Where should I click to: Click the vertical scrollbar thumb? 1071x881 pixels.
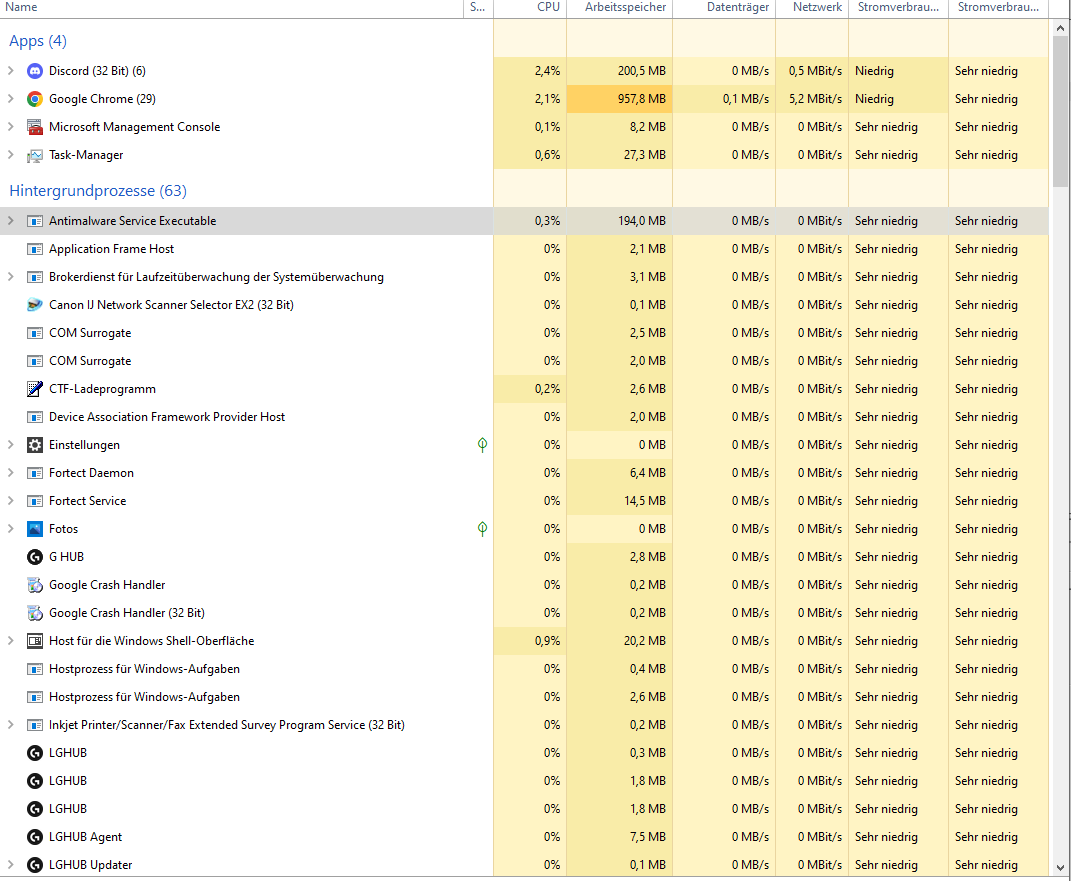tap(1060, 111)
